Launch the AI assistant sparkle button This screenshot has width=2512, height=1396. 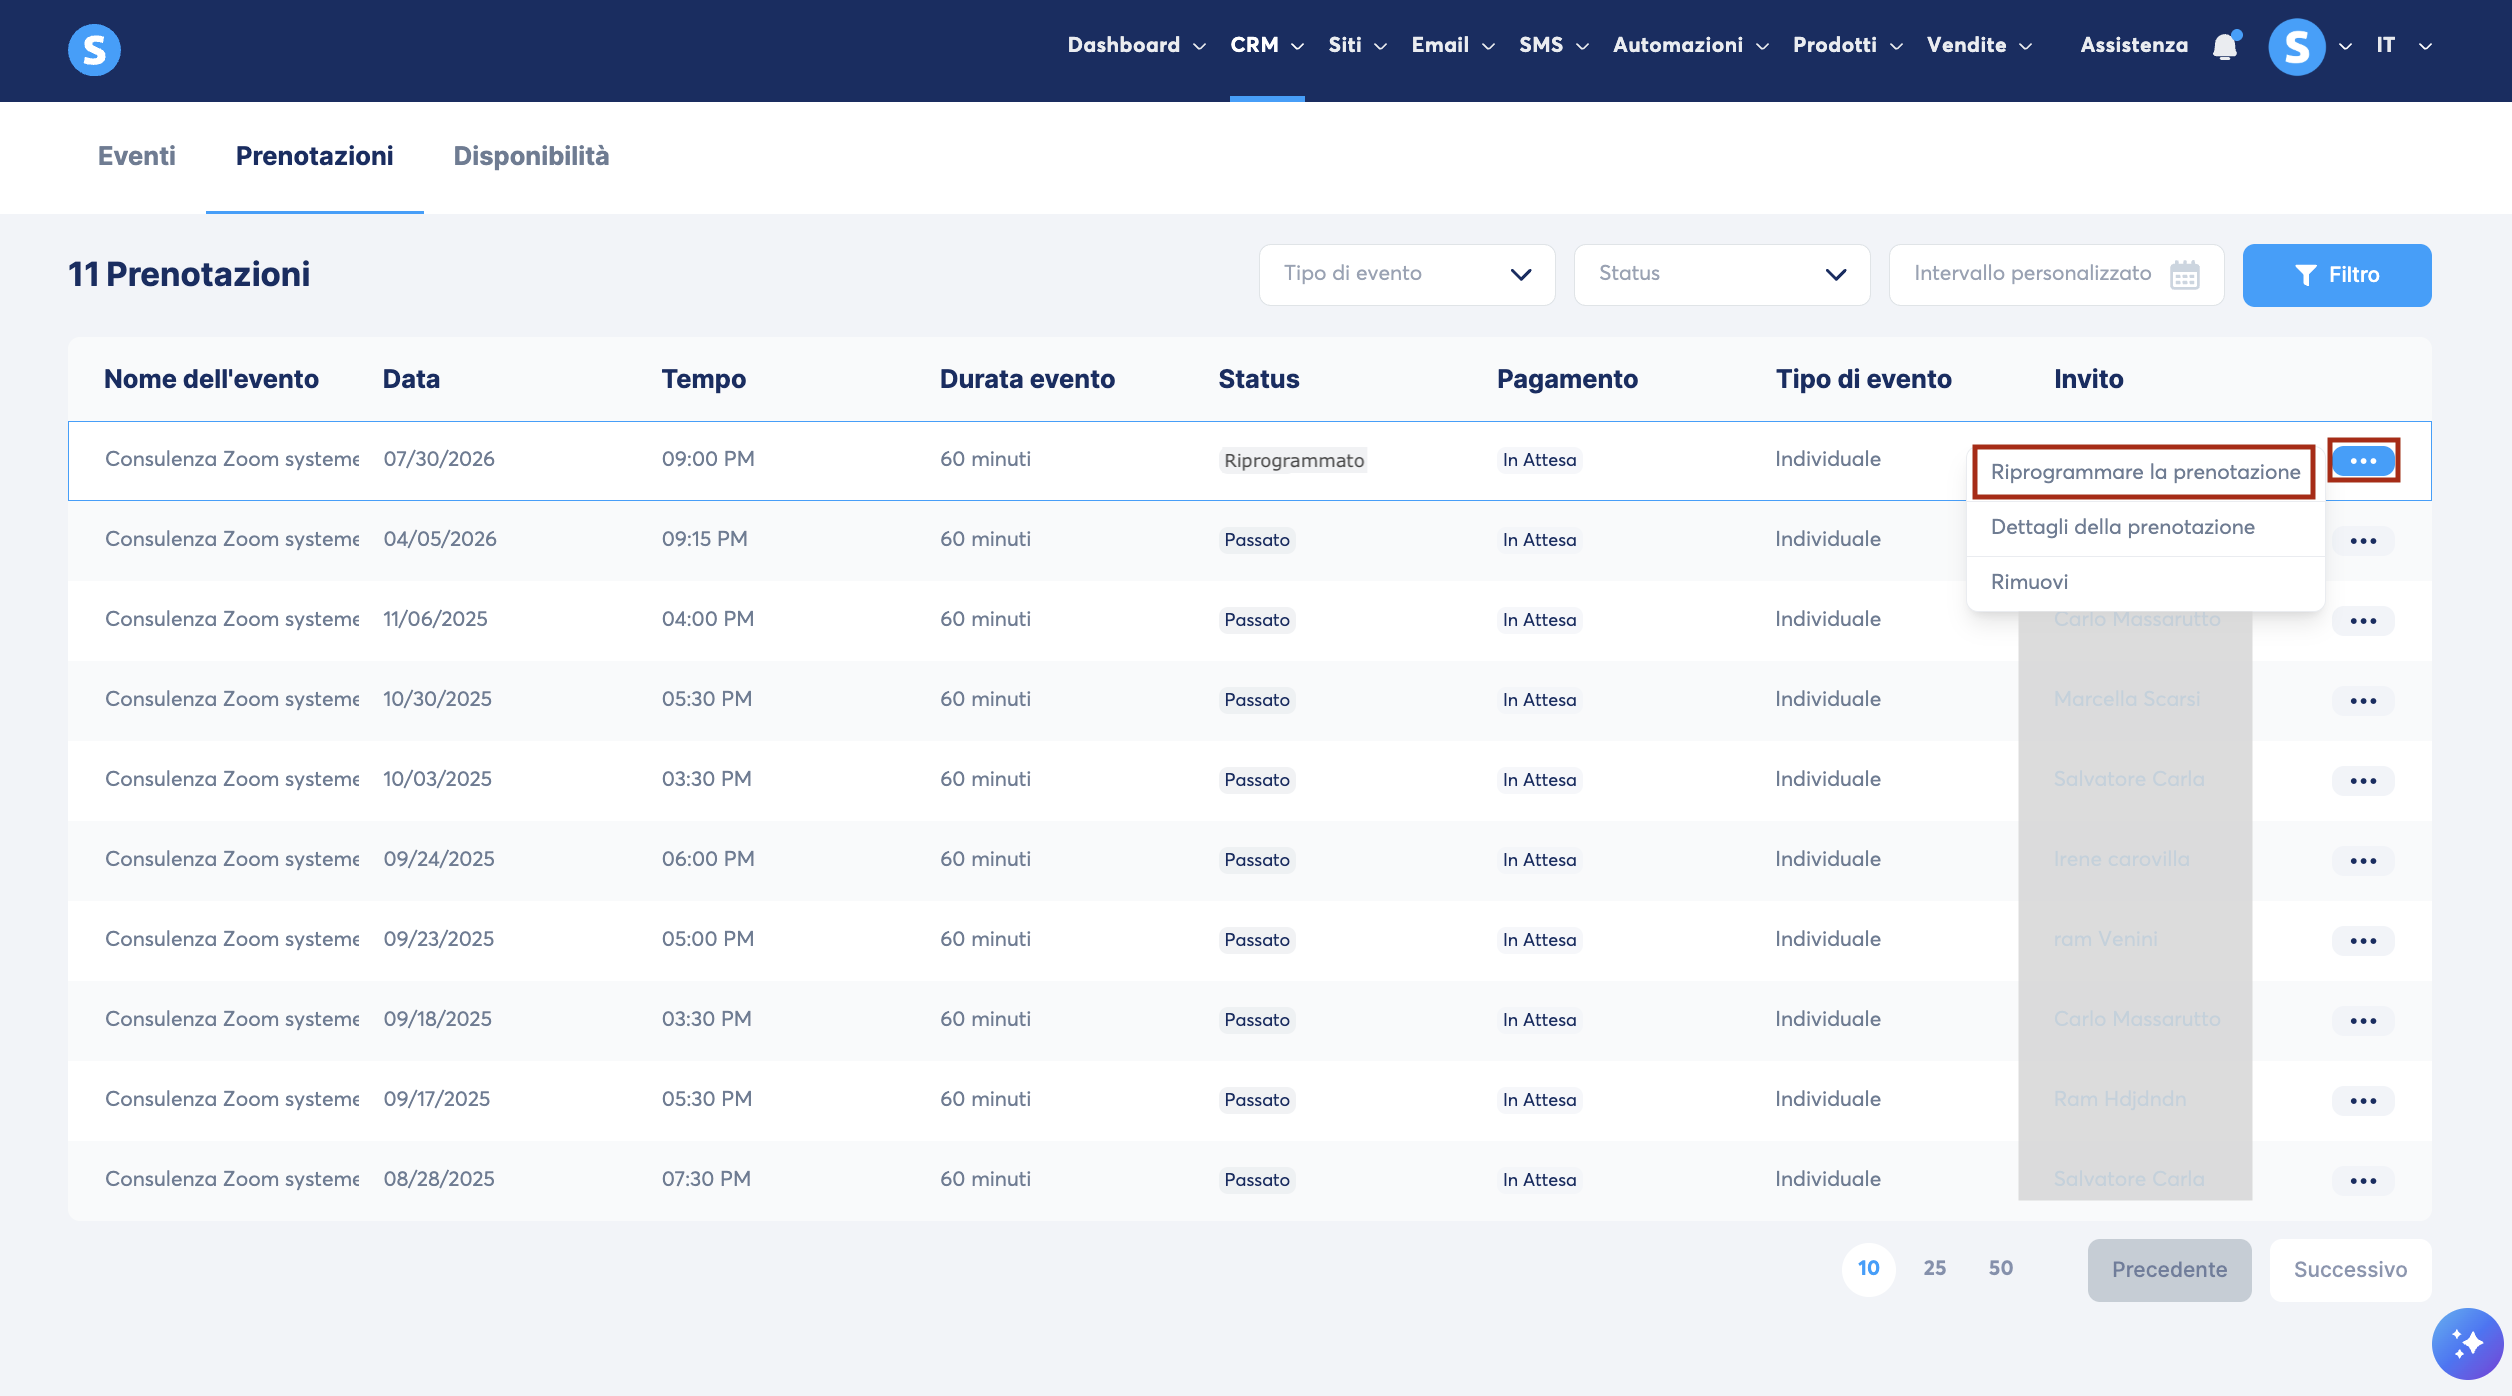click(2467, 1343)
